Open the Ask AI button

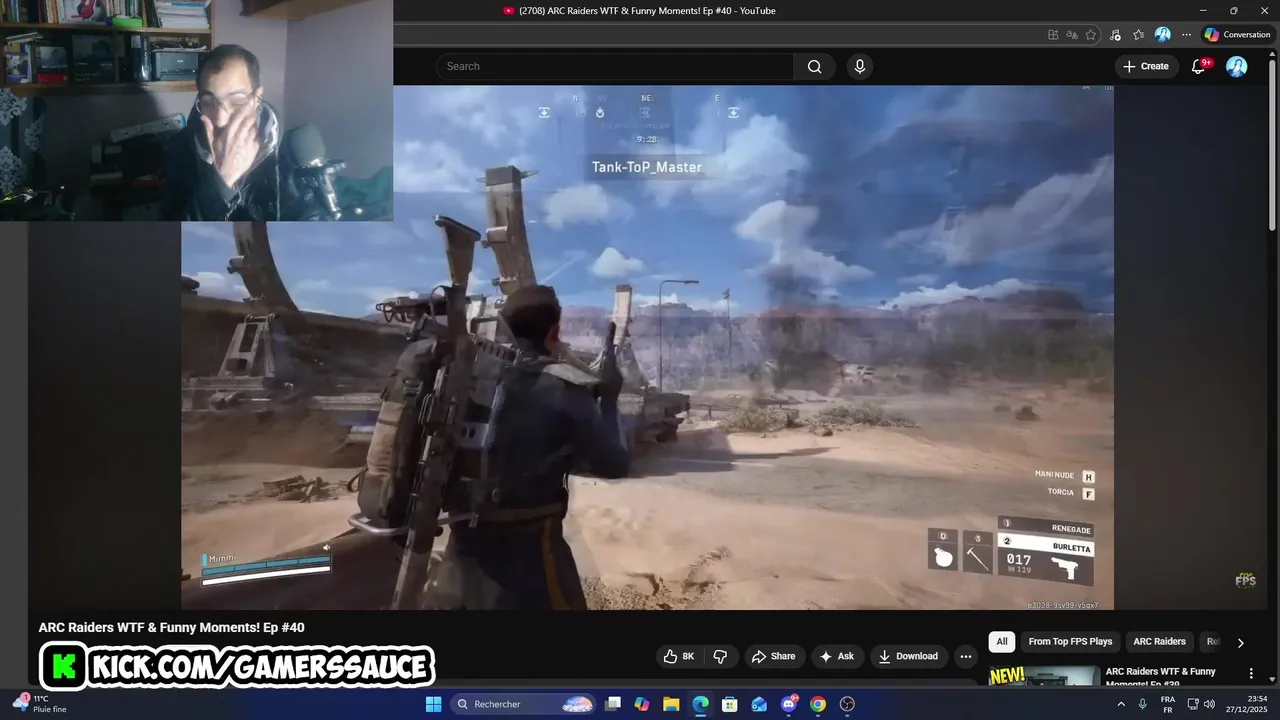tap(837, 656)
